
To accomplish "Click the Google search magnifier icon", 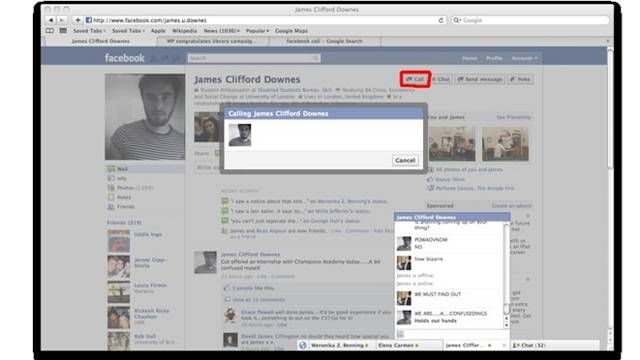I will point(457,20).
